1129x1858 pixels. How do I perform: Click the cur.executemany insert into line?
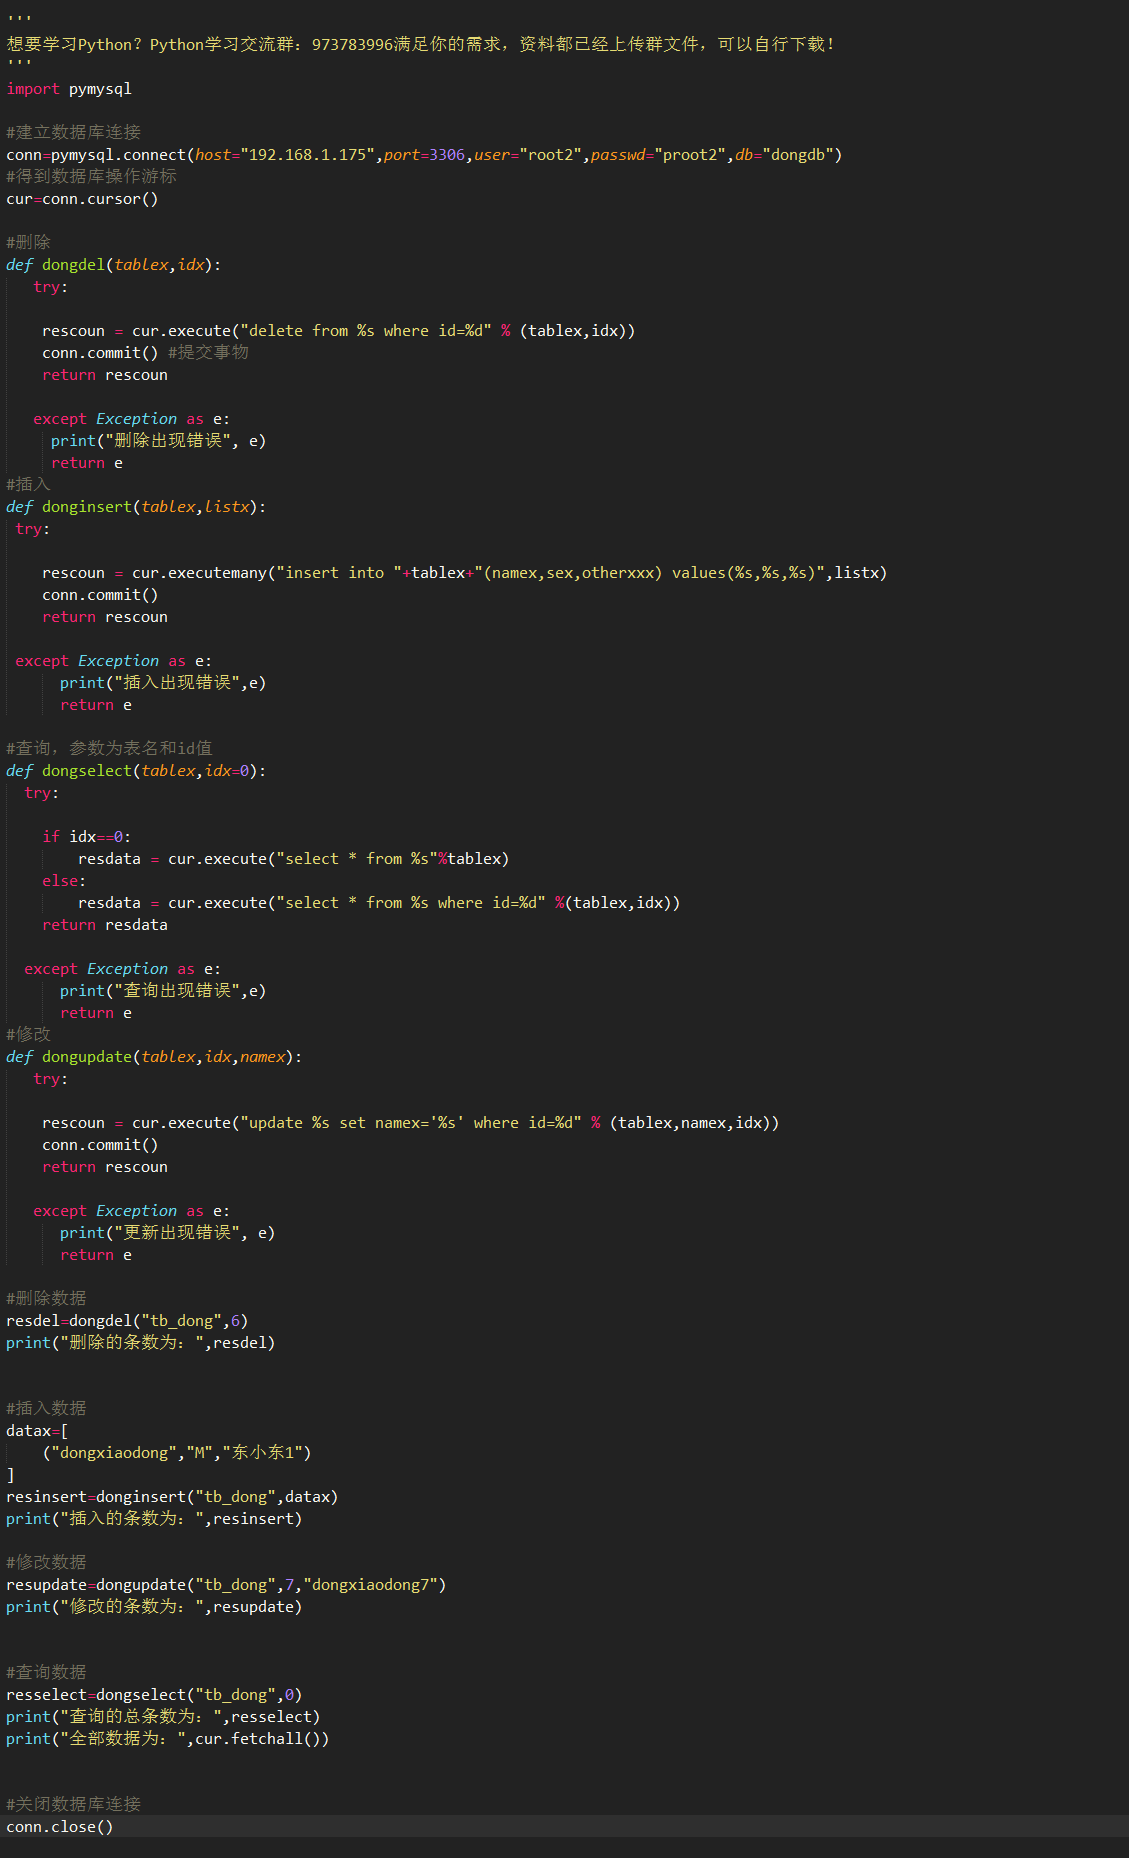point(464,573)
